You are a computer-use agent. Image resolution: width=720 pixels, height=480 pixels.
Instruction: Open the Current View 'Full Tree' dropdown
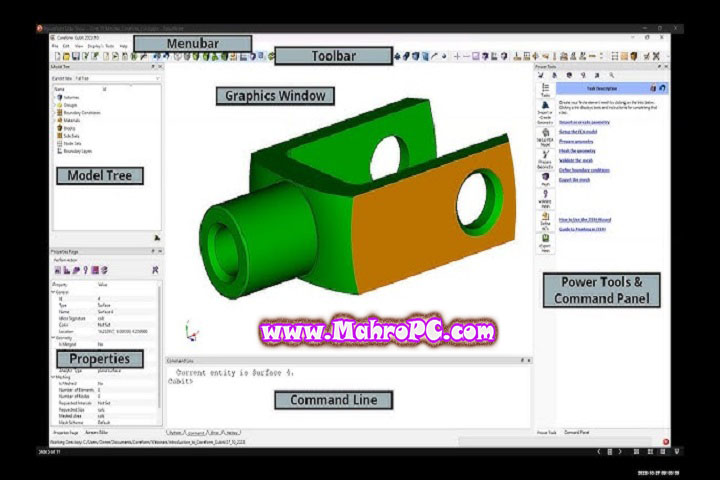pos(117,79)
